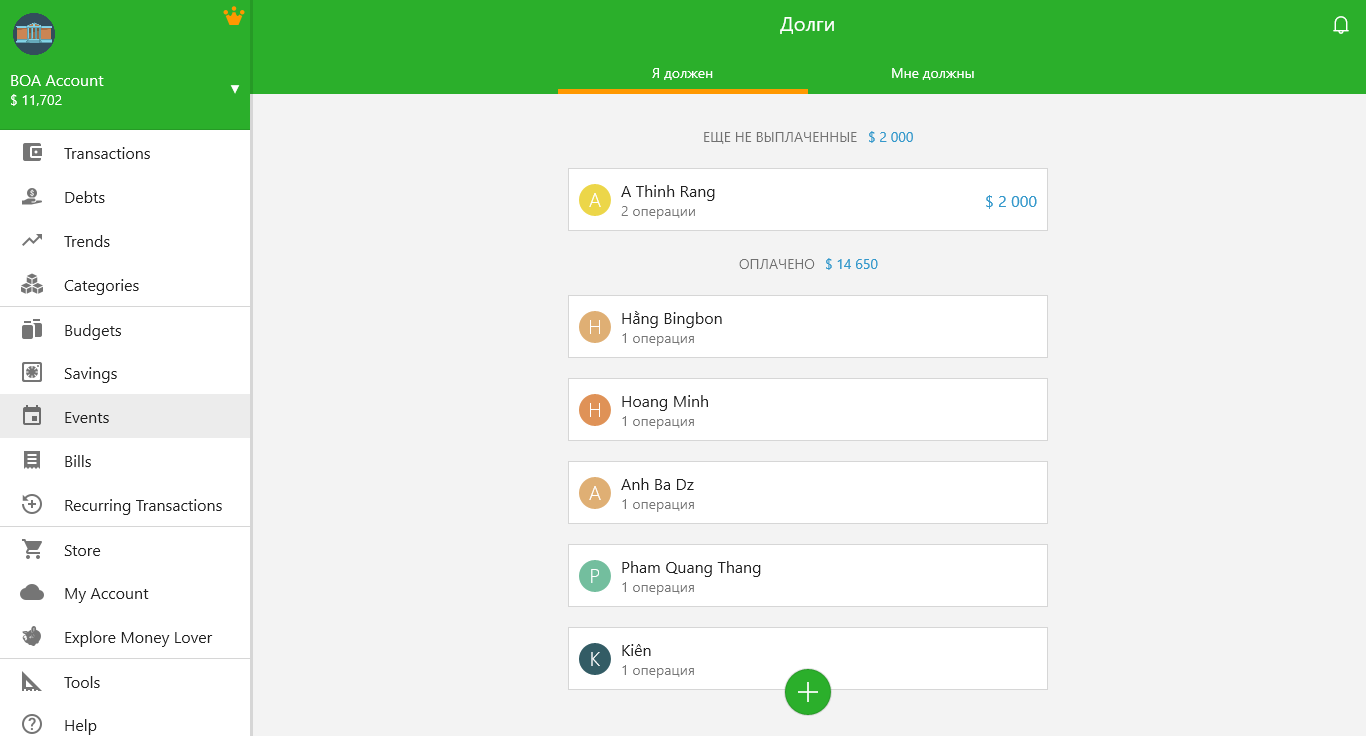Open Kiên debt card

tap(808, 659)
